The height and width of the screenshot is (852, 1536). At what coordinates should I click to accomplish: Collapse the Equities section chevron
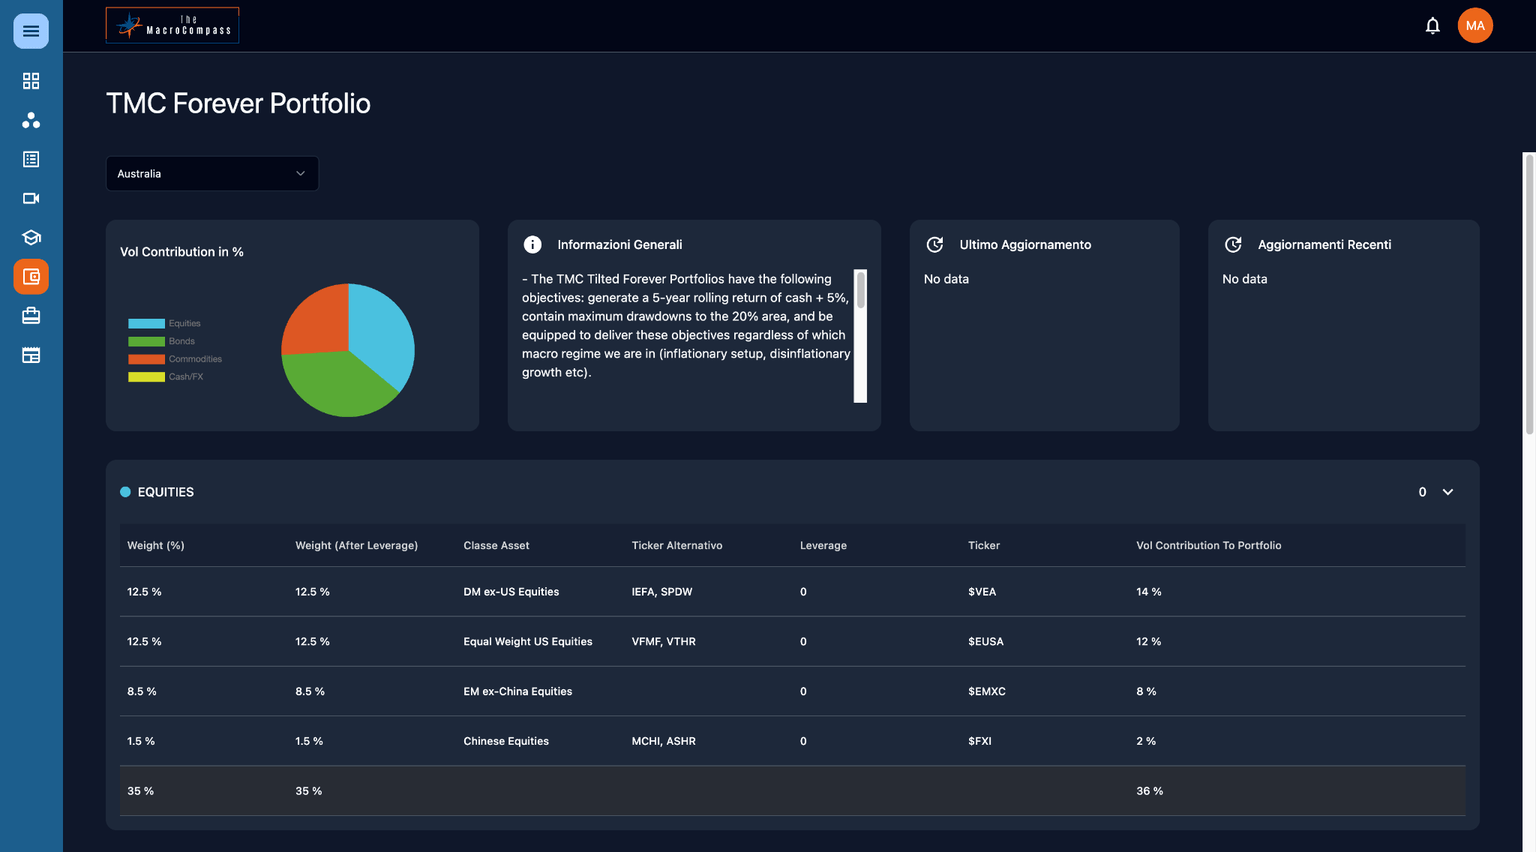coord(1447,492)
